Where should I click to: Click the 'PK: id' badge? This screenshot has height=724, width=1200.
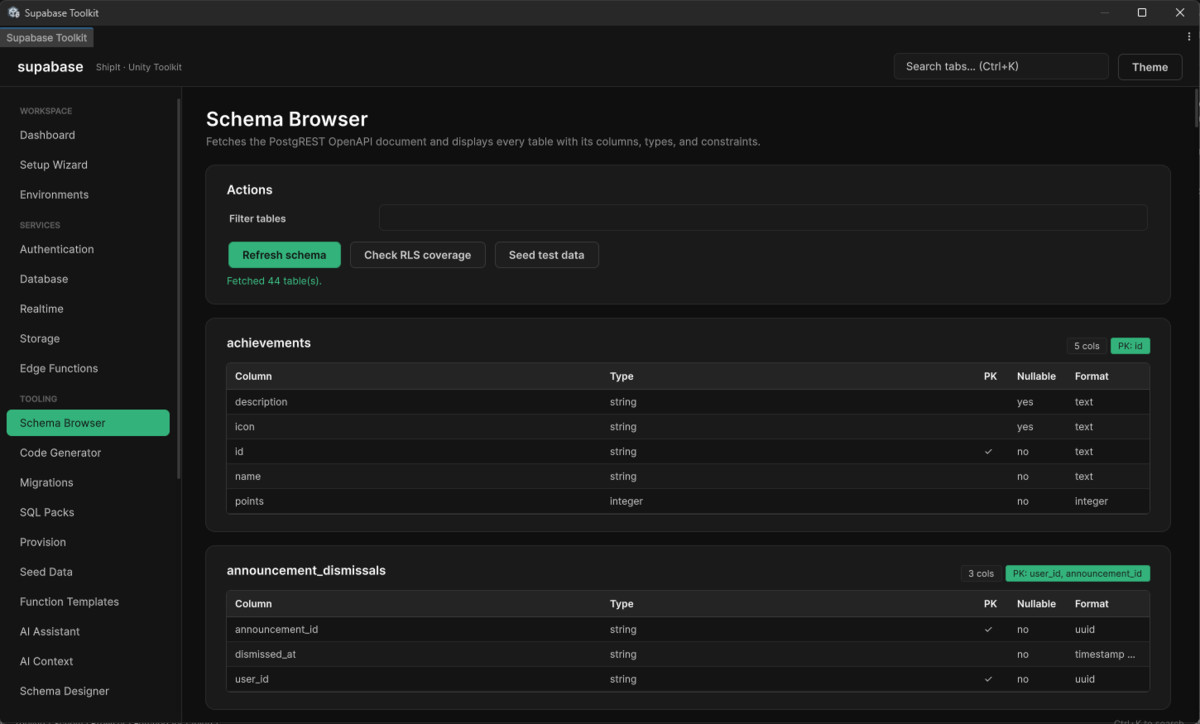click(x=1130, y=346)
